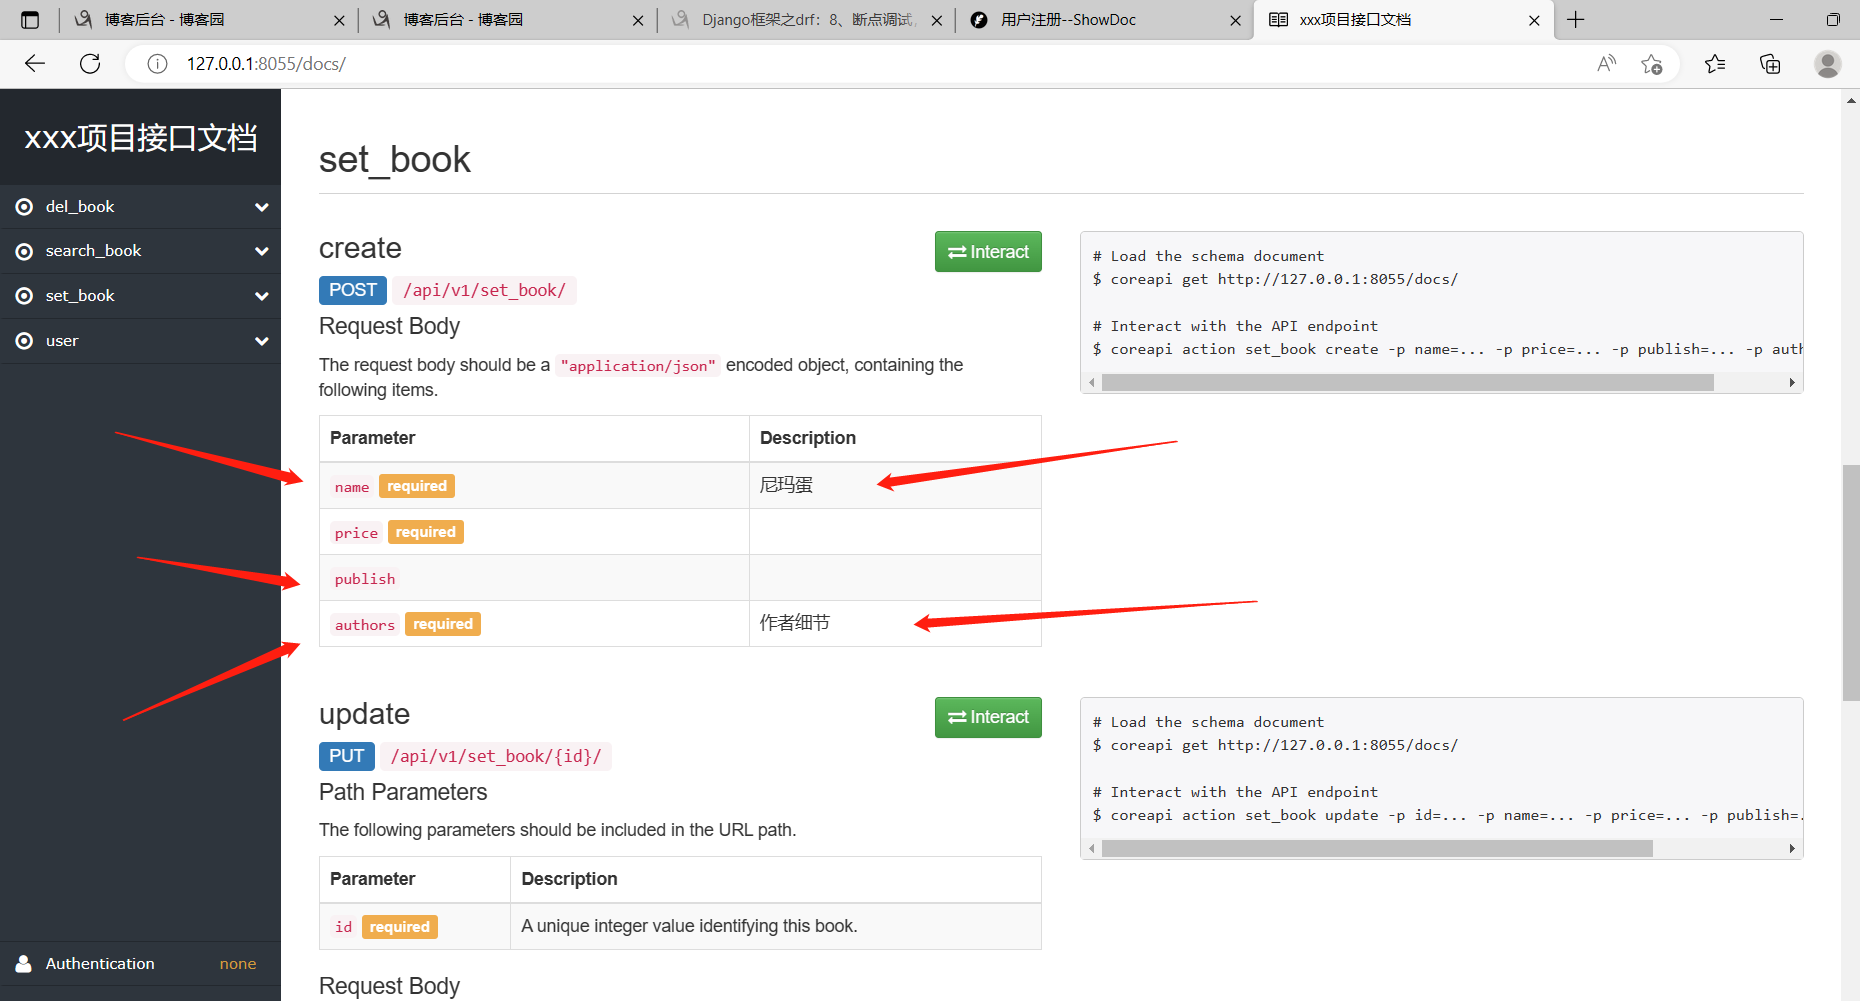Open the Authentication none dropdown
The width and height of the screenshot is (1860, 1001).
(238, 964)
